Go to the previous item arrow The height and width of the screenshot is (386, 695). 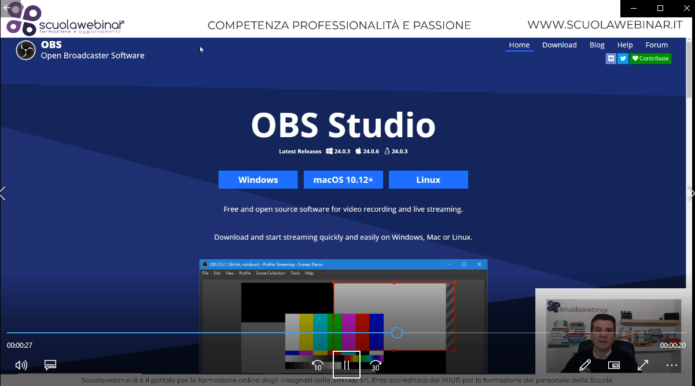3,193
